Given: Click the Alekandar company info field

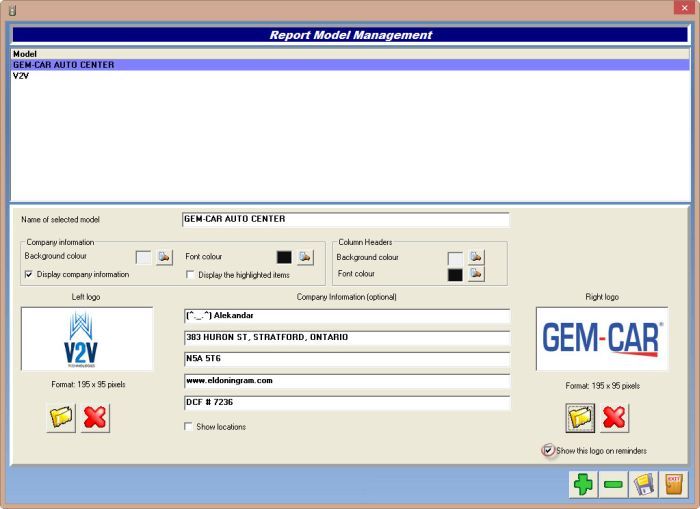Looking at the screenshot, I should [347, 316].
